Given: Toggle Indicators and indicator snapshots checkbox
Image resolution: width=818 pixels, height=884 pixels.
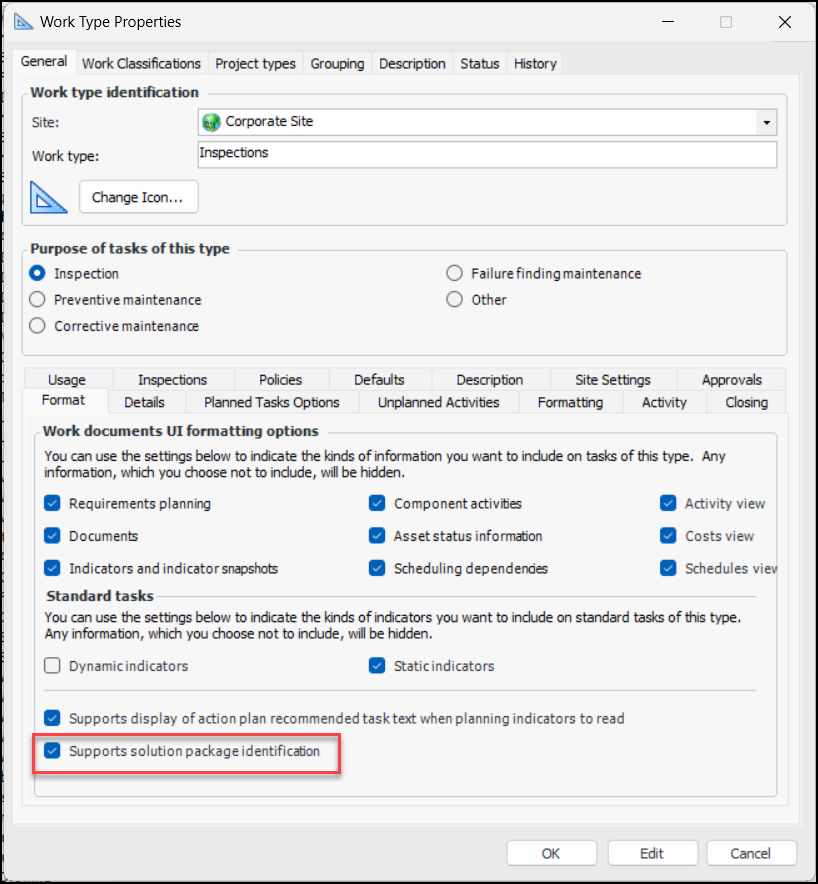Looking at the screenshot, I should (52, 568).
